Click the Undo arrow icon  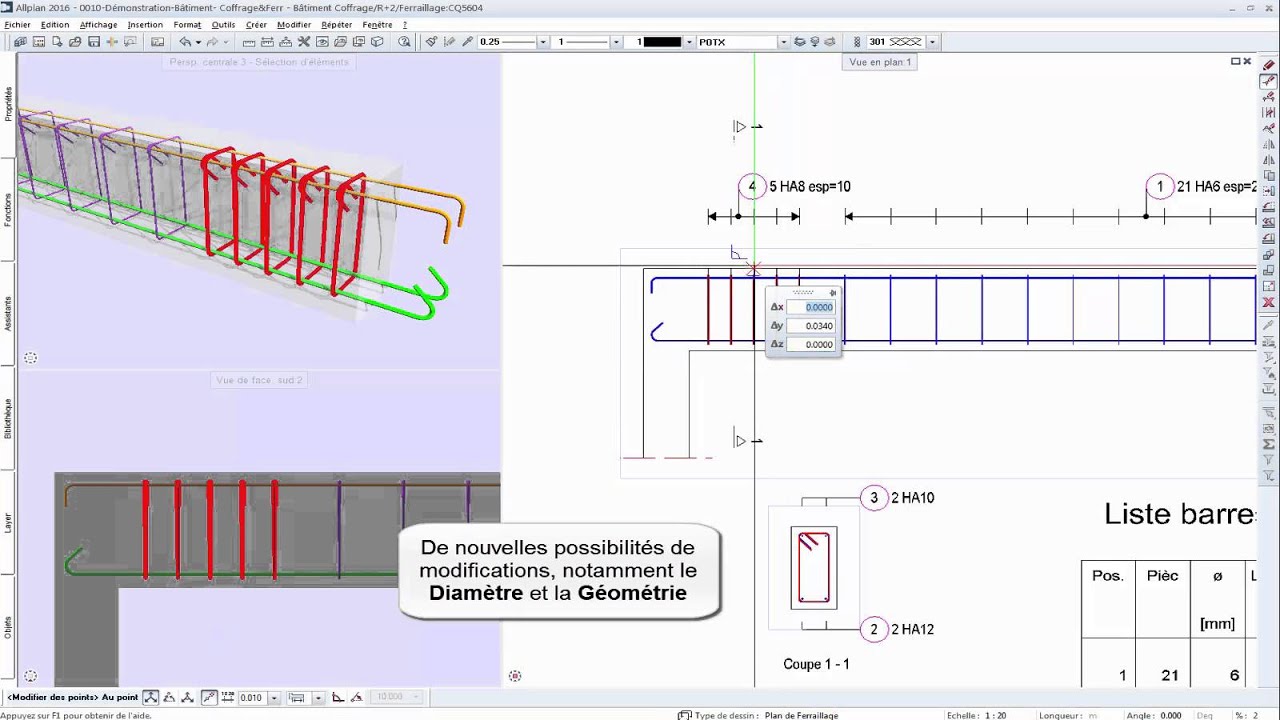click(x=185, y=42)
